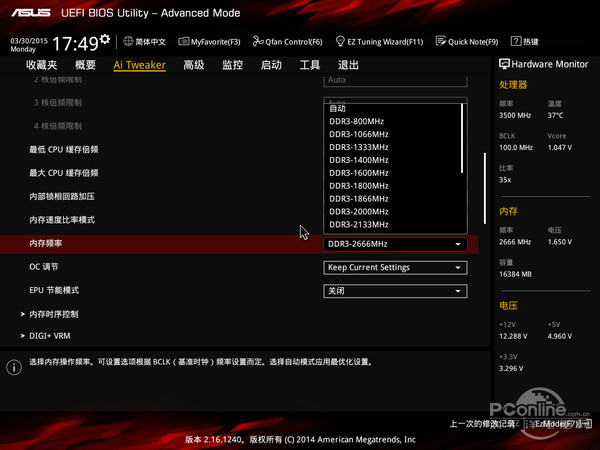The image size is (600, 450).
Task: Switch to 概要 tab
Action: 85,65
